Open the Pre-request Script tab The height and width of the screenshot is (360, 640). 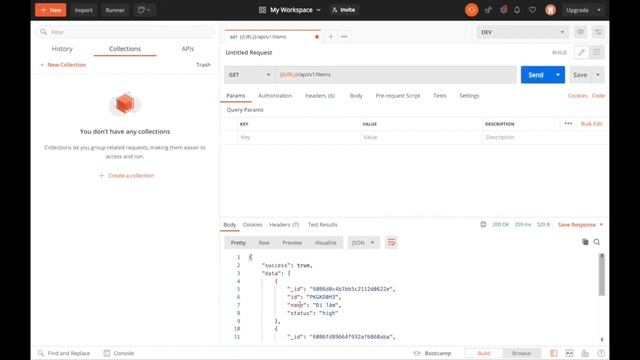(x=398, y=96)
